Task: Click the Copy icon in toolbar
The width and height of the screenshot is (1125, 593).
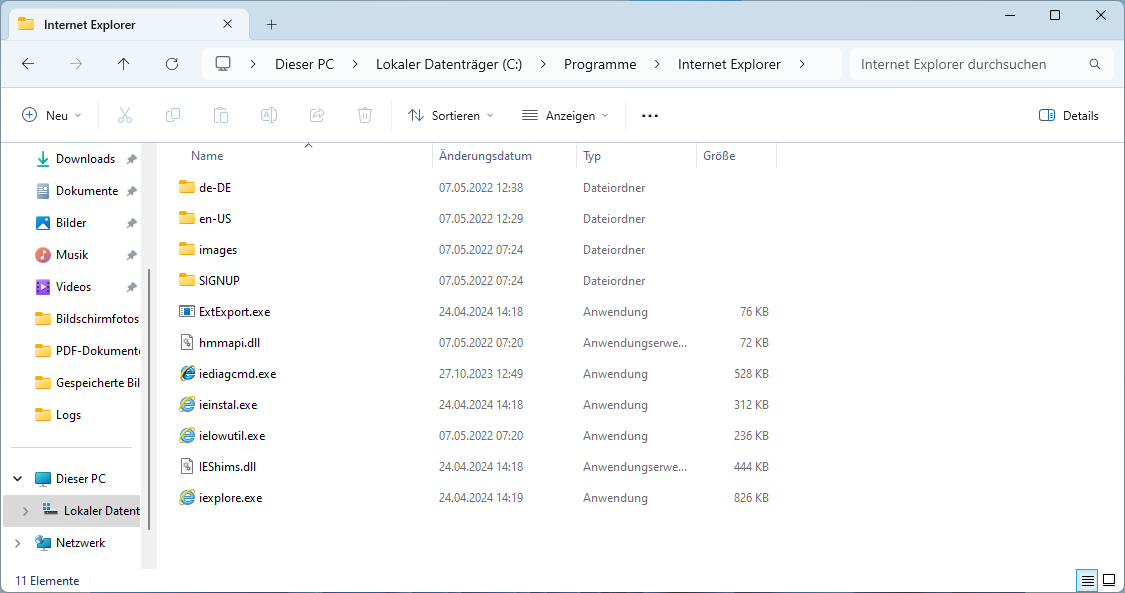Action: [x=173, y=116]
